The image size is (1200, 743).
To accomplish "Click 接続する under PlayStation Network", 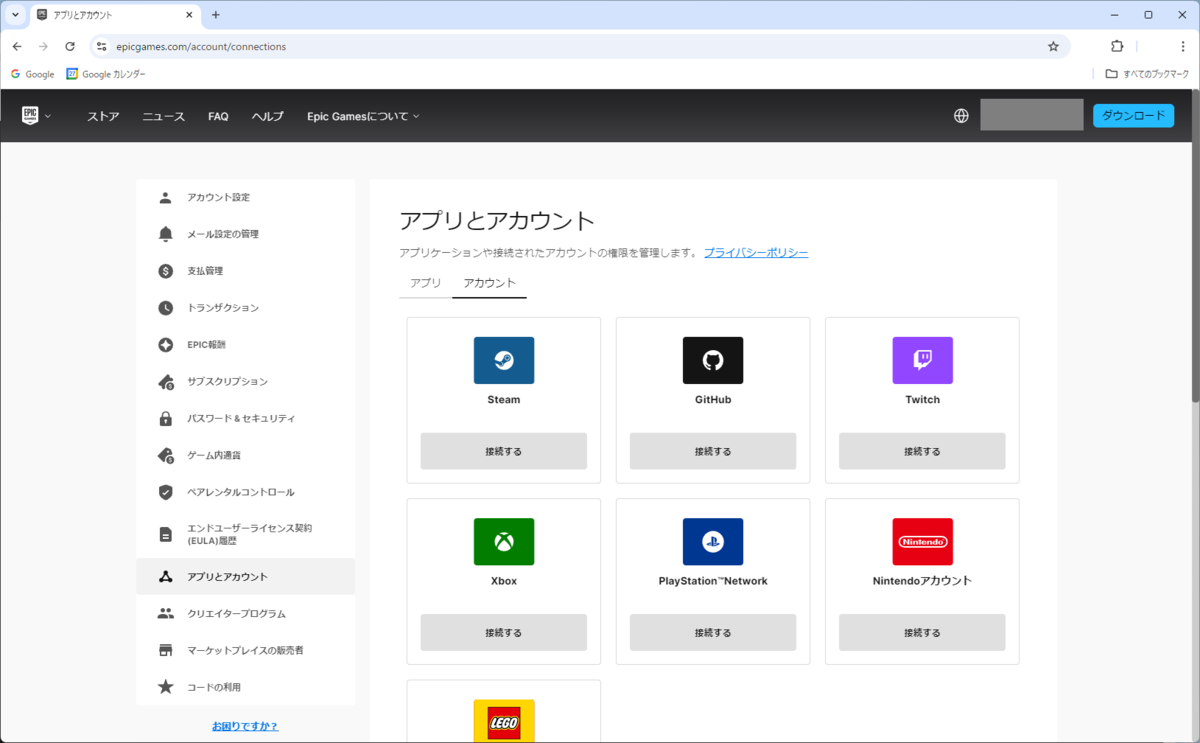I will click(x=713, y=632).
